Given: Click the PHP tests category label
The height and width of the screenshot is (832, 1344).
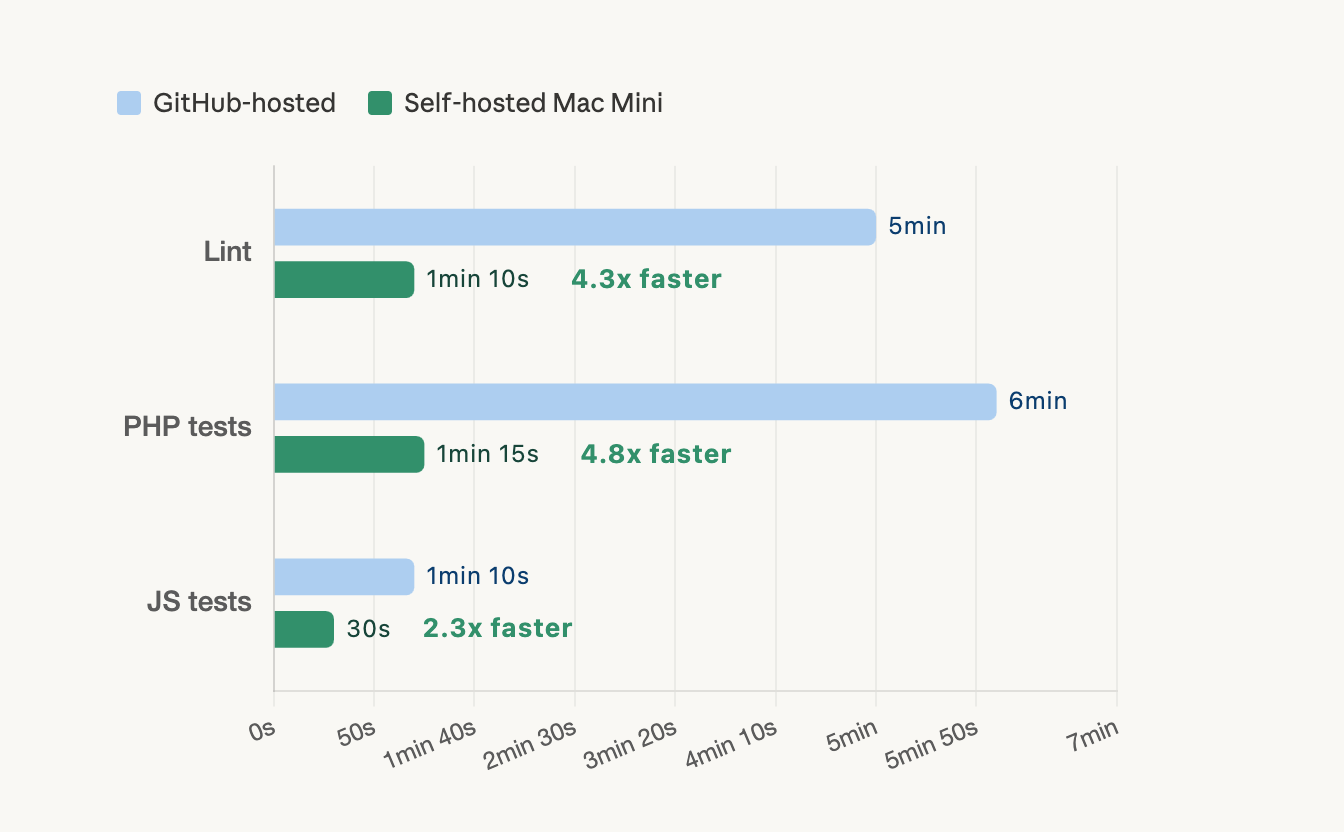Looking at the screenshot, I should point(187,427).
